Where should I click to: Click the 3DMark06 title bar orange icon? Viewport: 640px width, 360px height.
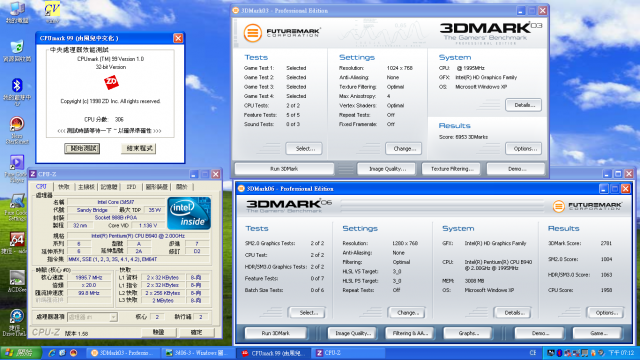(x=241, y=189)
